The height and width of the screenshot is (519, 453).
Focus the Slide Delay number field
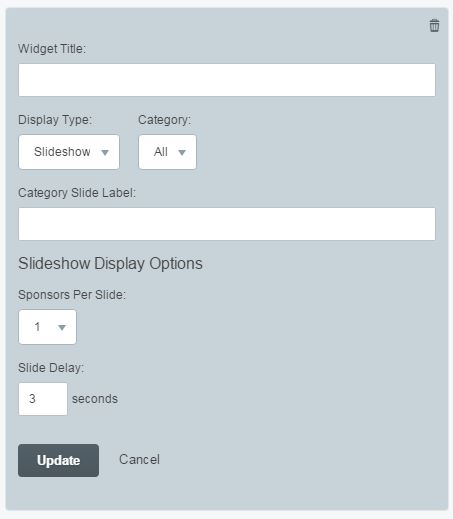43,399
